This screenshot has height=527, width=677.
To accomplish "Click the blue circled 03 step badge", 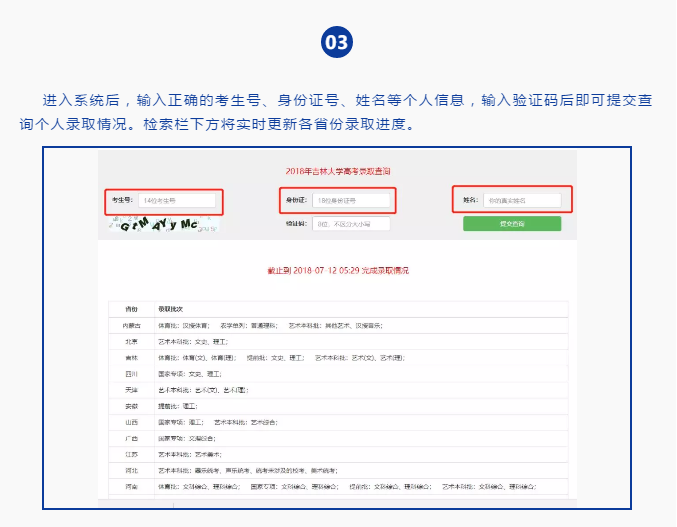I will point(337,41).
